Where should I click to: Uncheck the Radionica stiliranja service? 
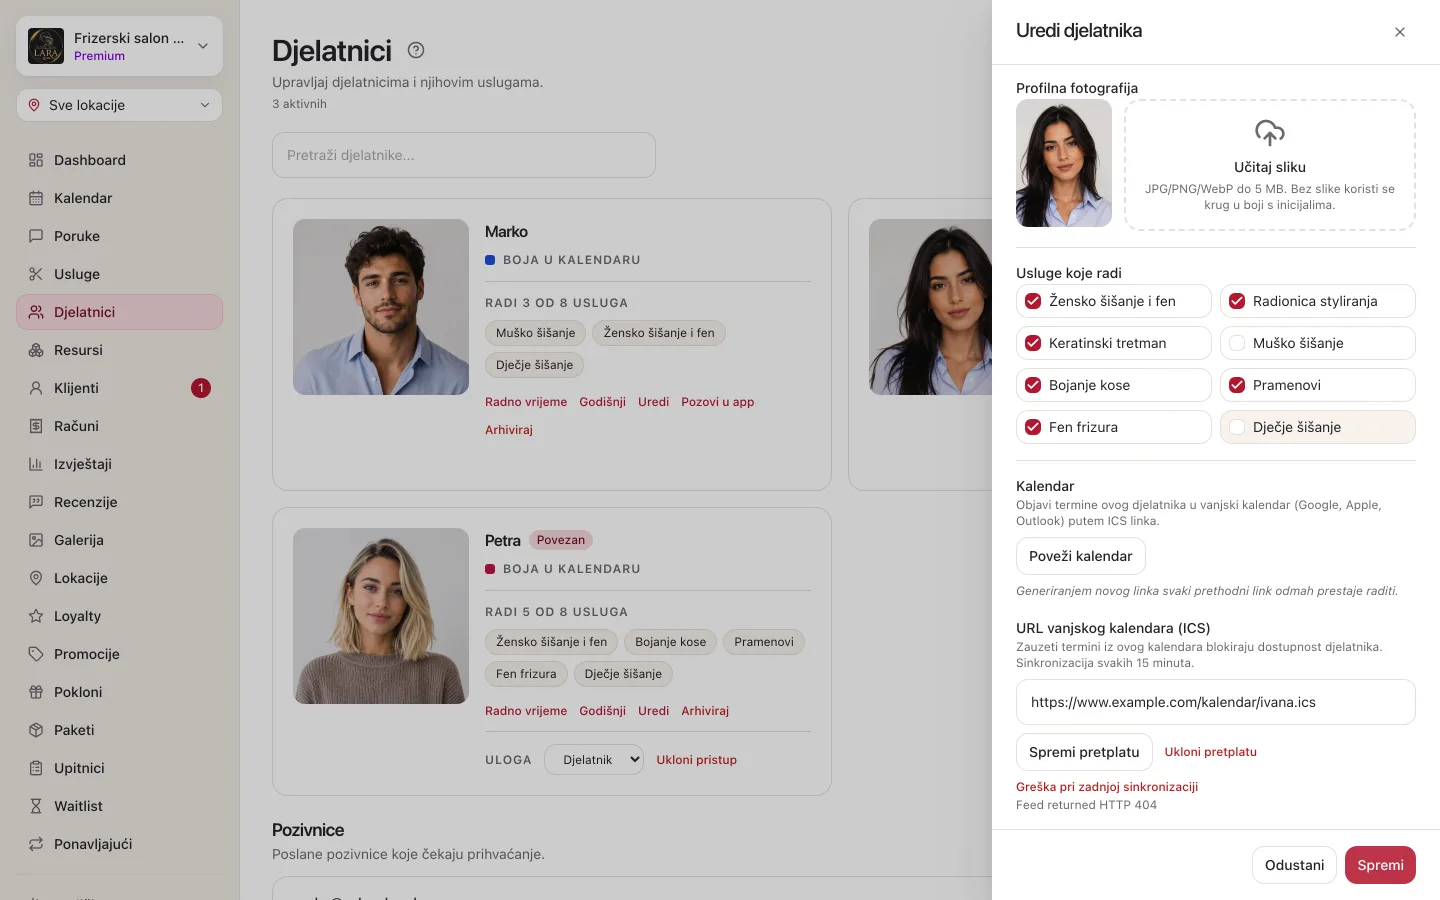tap(1237, 301)
